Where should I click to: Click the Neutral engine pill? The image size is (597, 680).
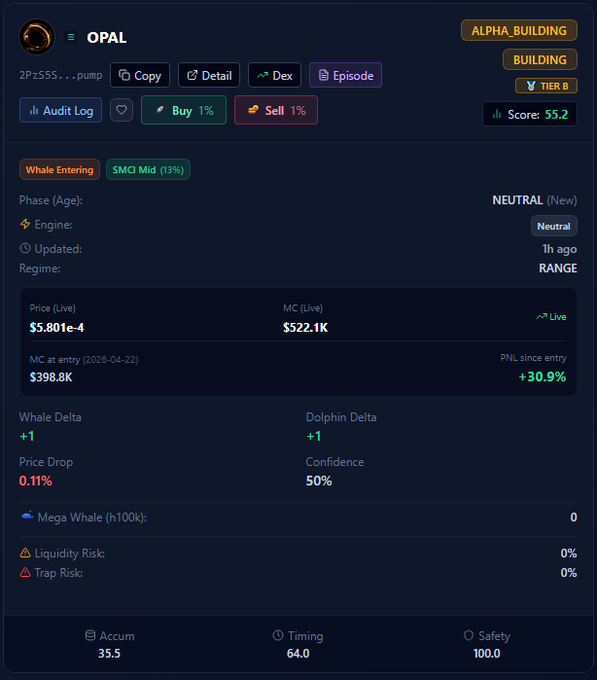(554, 226)
